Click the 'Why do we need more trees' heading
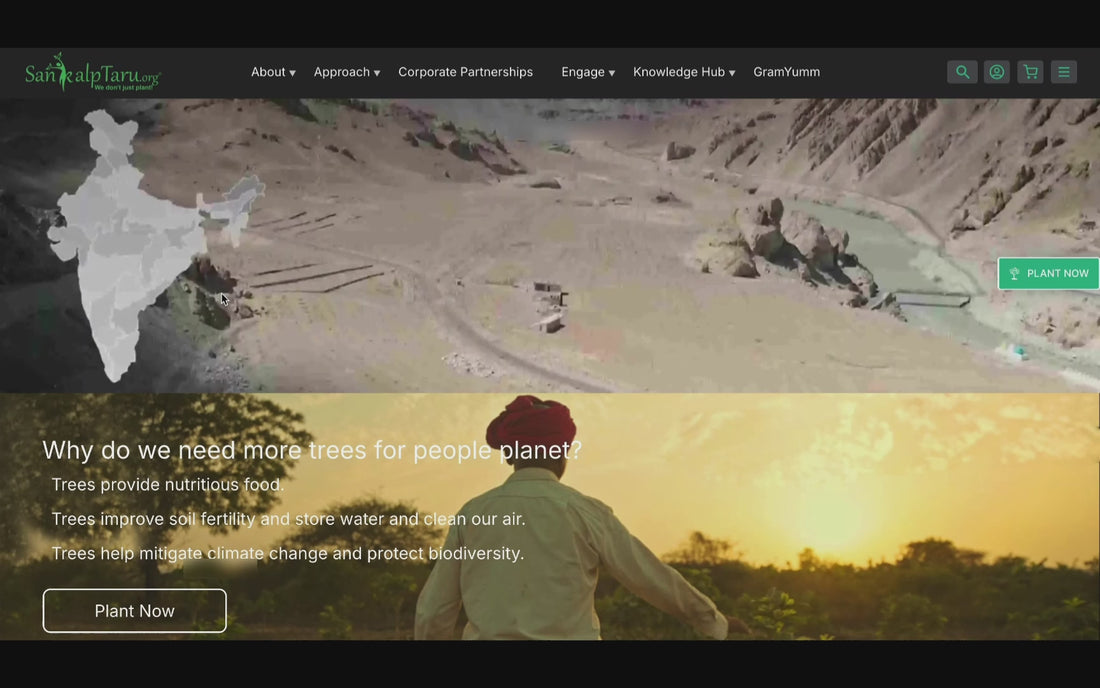1100x688 pixels. tap(311, 450)
